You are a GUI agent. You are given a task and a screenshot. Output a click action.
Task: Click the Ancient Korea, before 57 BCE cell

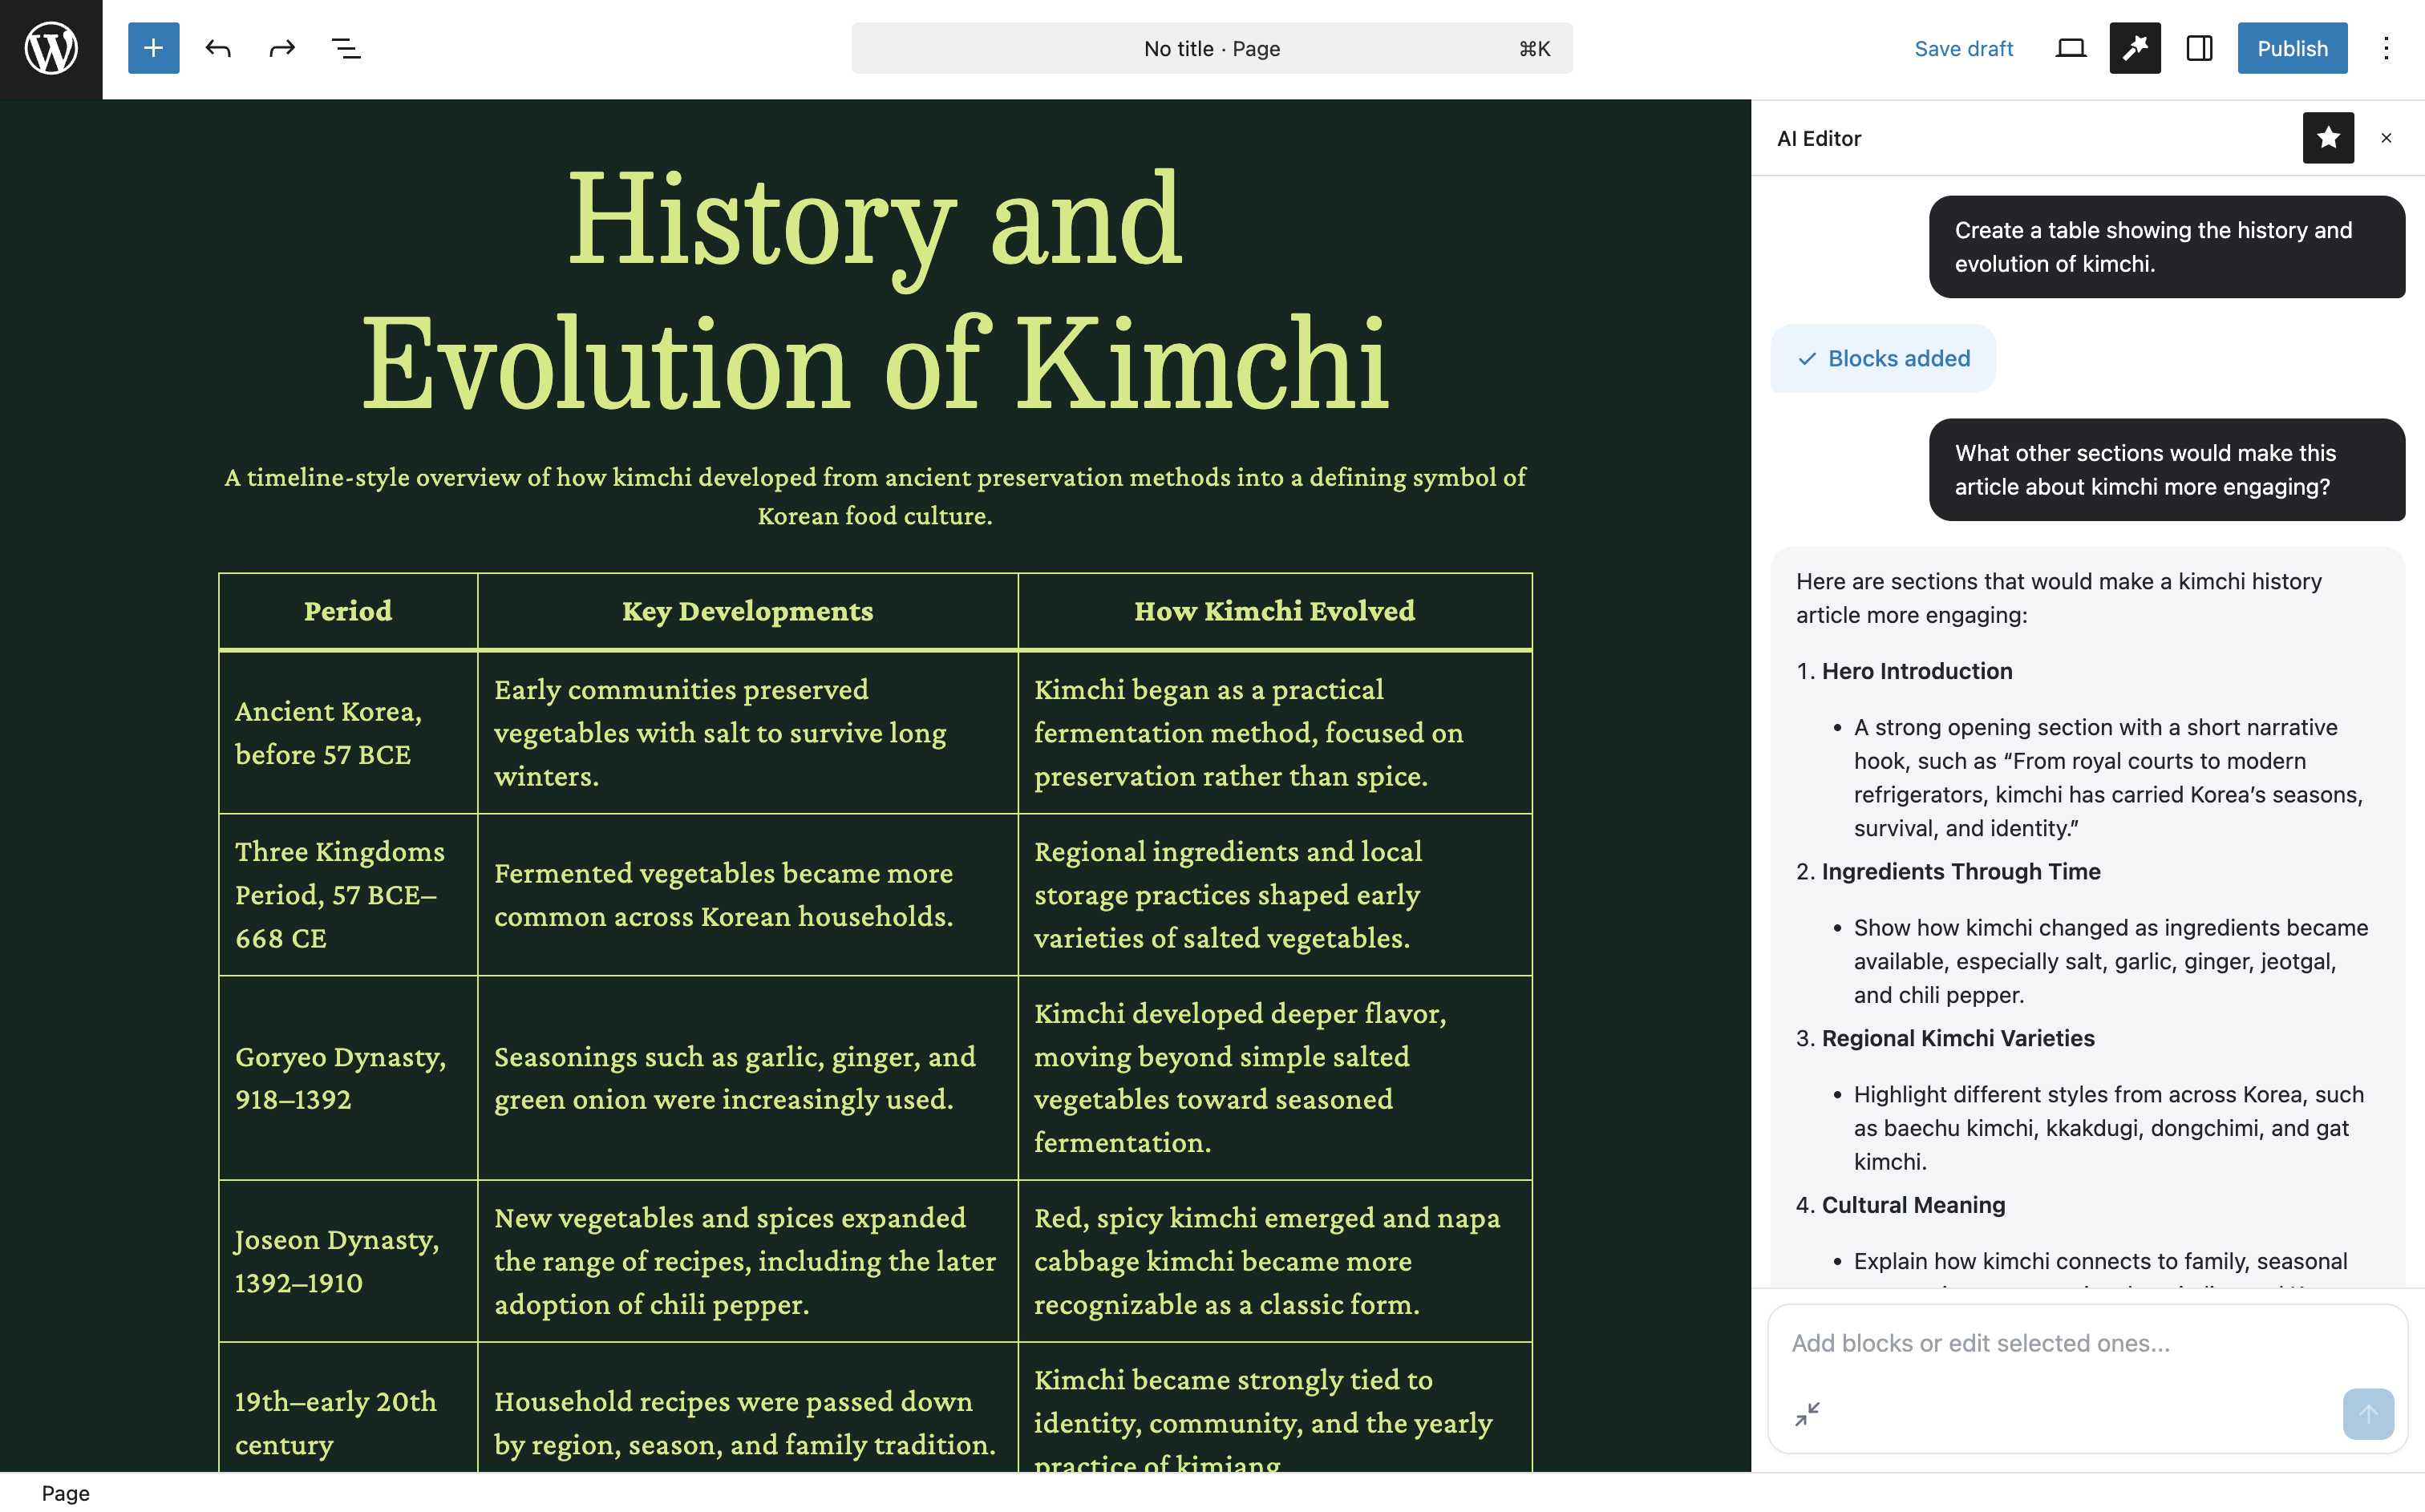click(x=348, y=733)
